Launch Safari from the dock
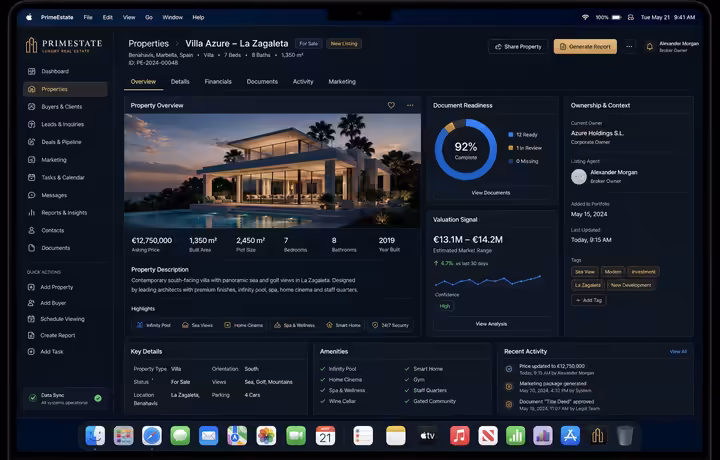 coord(152,436)
